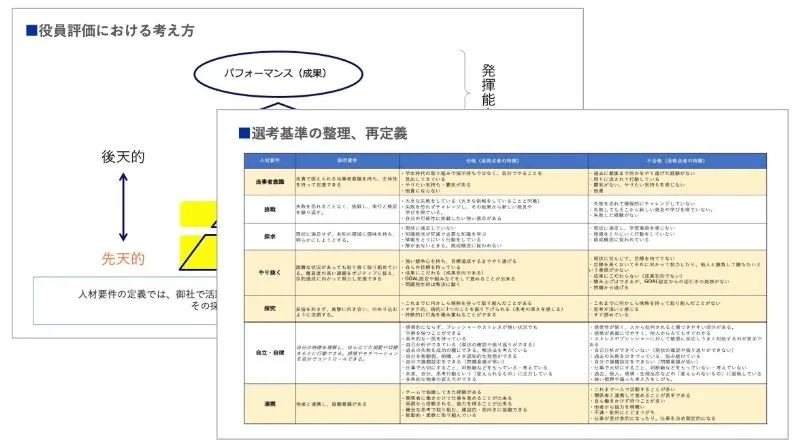This screenshot has width=800, height=447.
Task: Click the 採用要件 cell in the やり抜く row
Action: pos(347,272)
